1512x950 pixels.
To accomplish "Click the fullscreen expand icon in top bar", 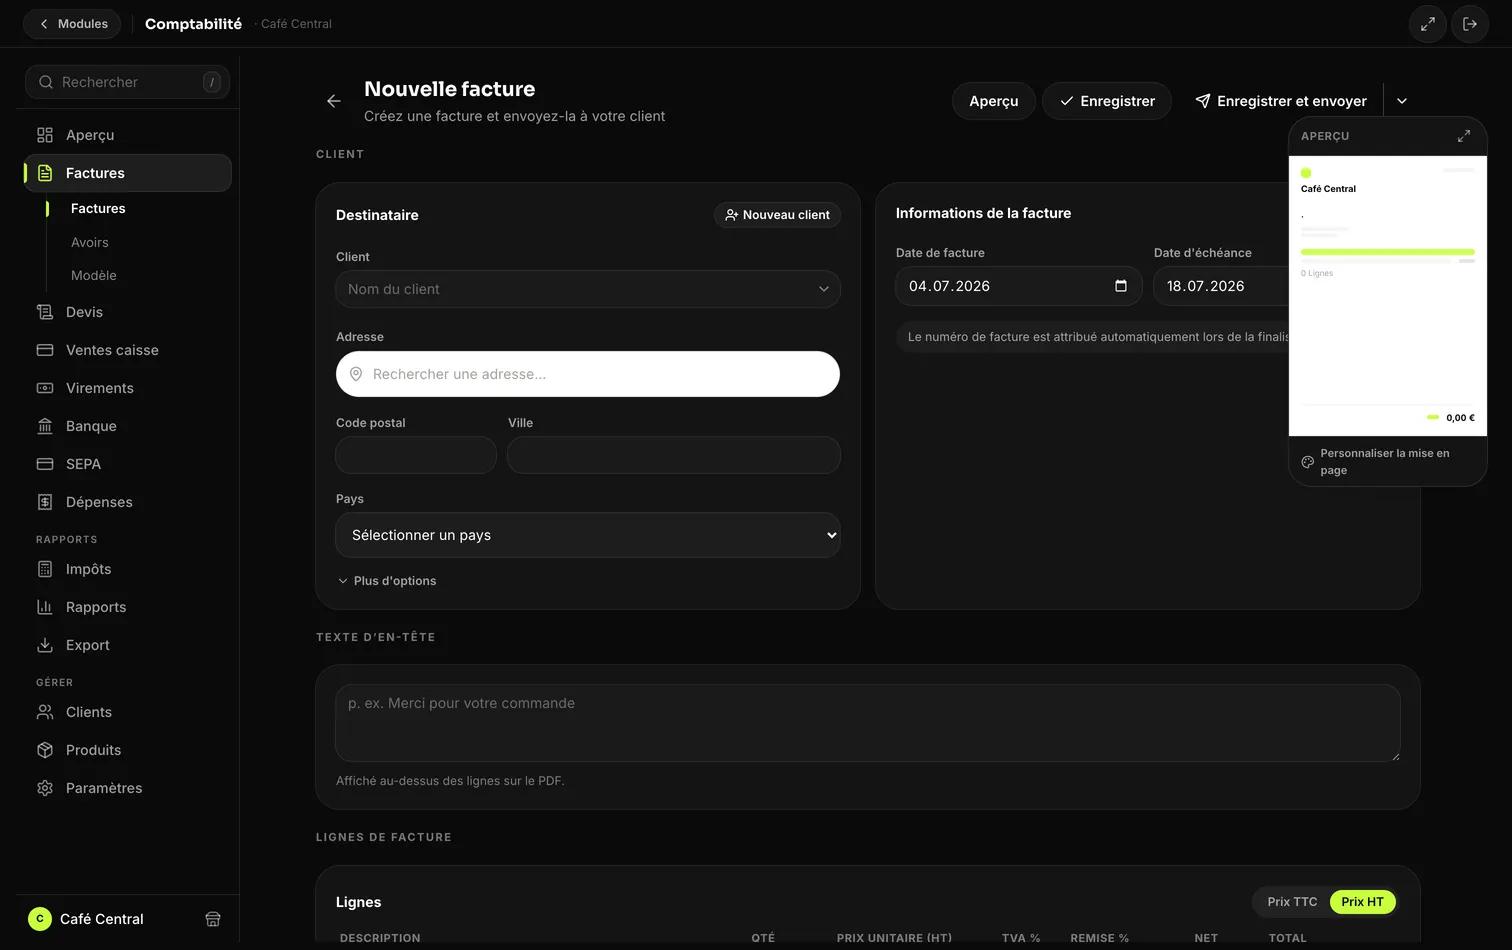I will (1427, 24).
